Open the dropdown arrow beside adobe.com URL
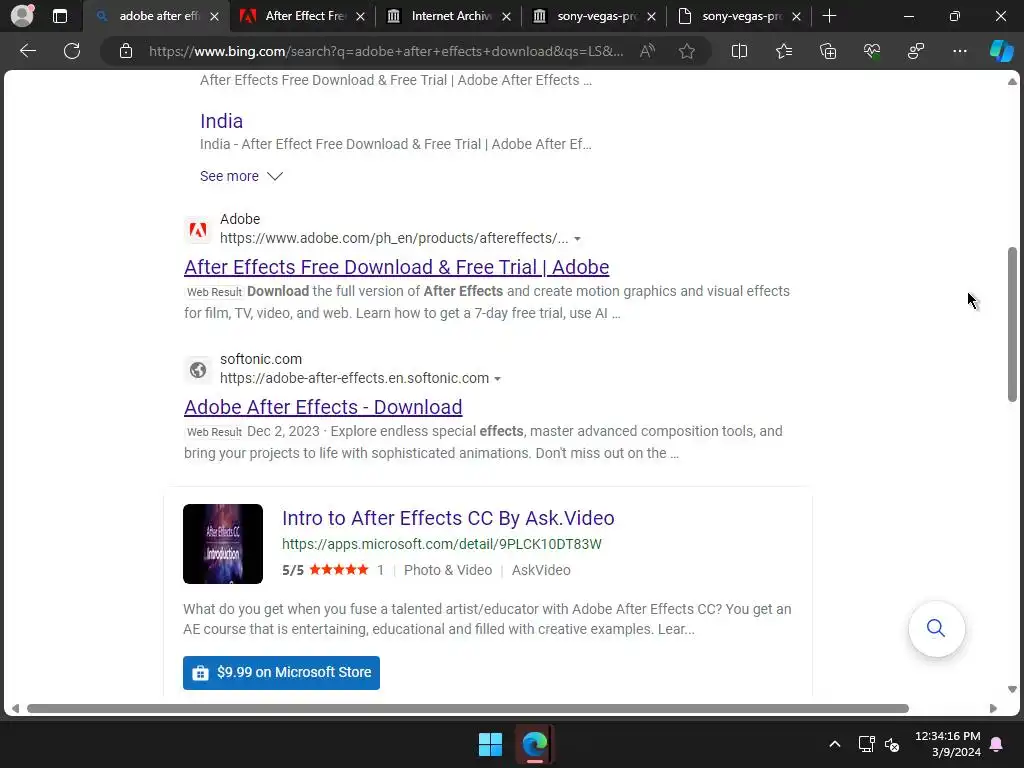Screen dimensions: 1024x768 (577, 239)
